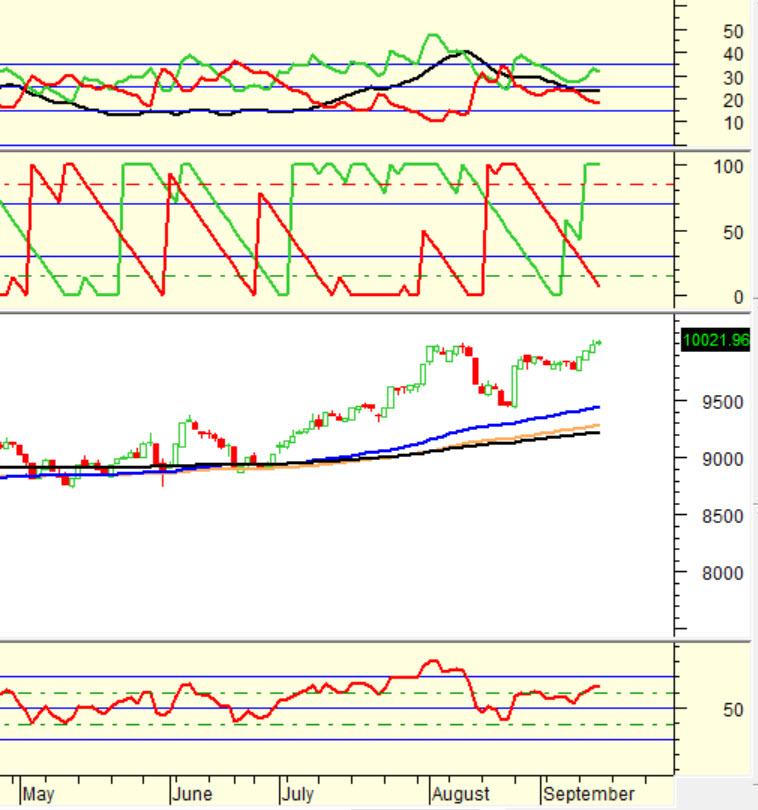Screen dimensions: 758x810
Task: Click the 30 value on ADX scale
Action: pos(733,78)
